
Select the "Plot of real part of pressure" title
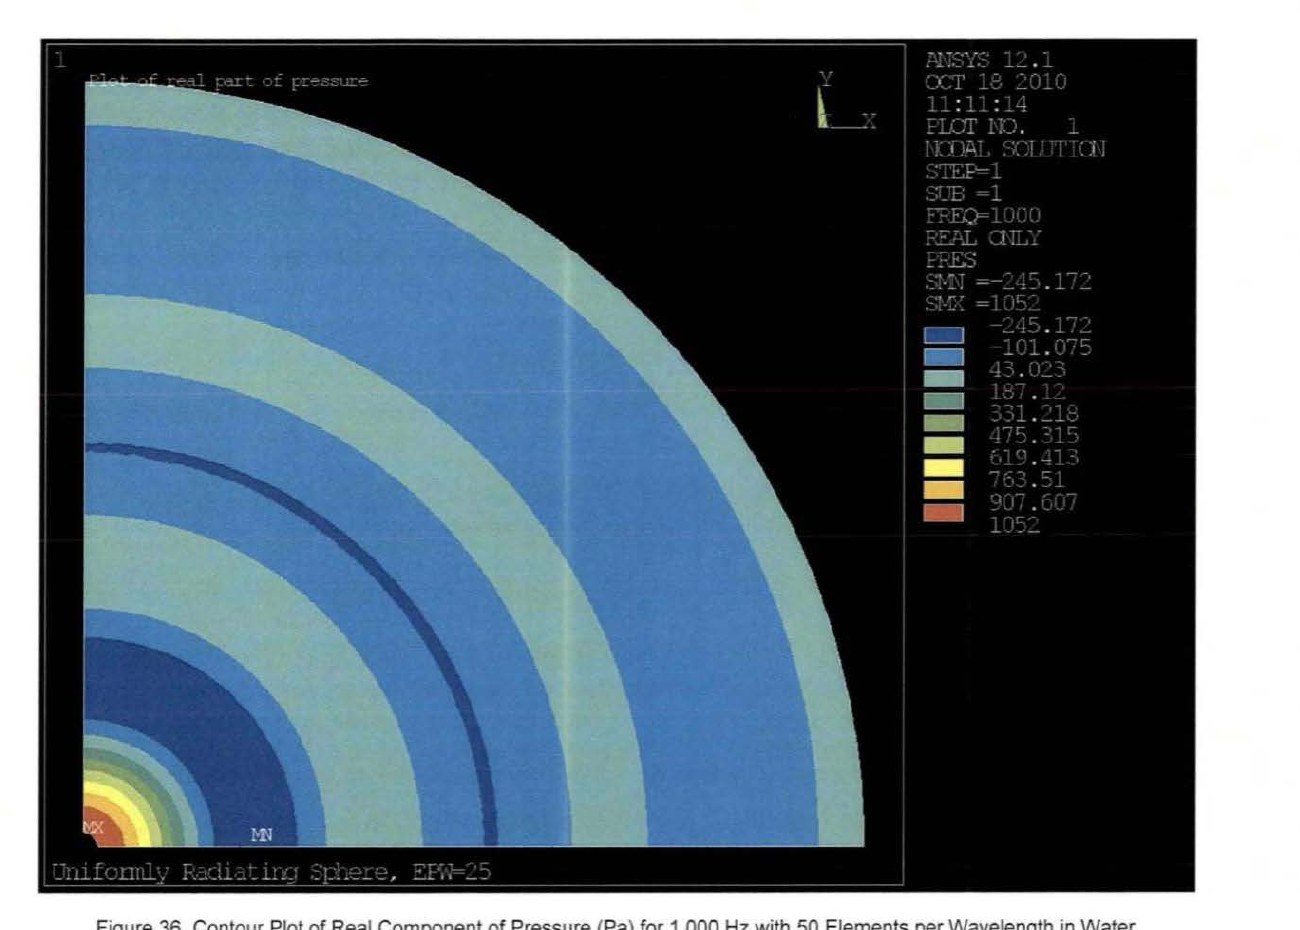[x=228, y=81]
